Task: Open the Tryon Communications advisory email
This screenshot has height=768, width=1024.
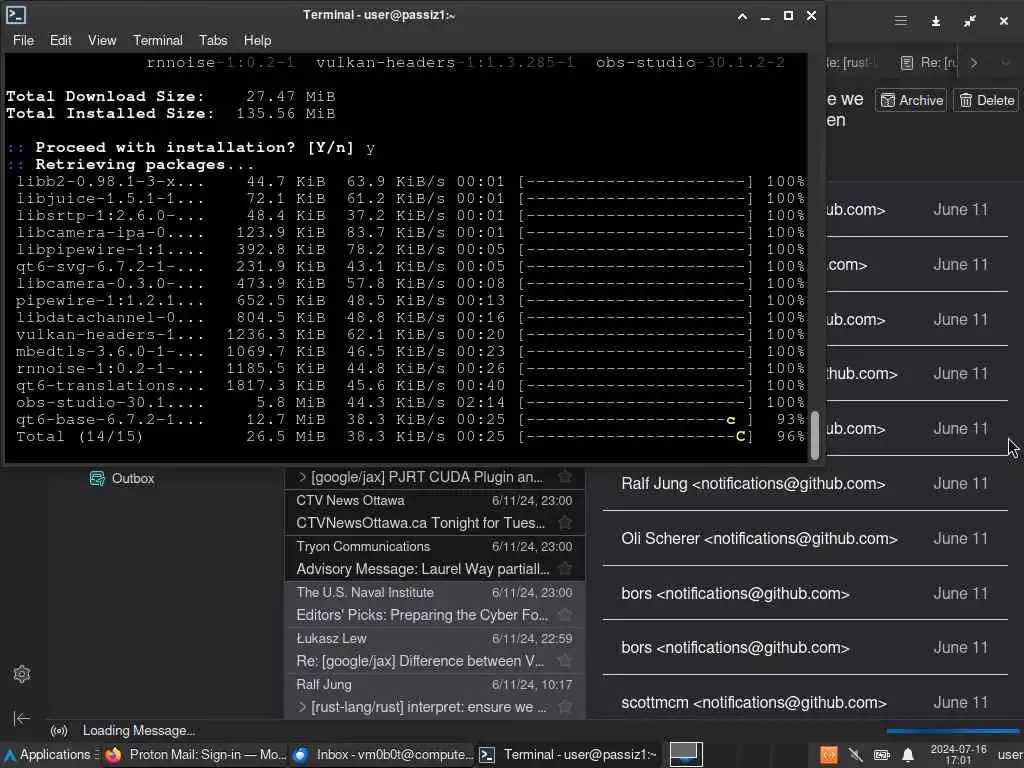Action: coord(435,558)
